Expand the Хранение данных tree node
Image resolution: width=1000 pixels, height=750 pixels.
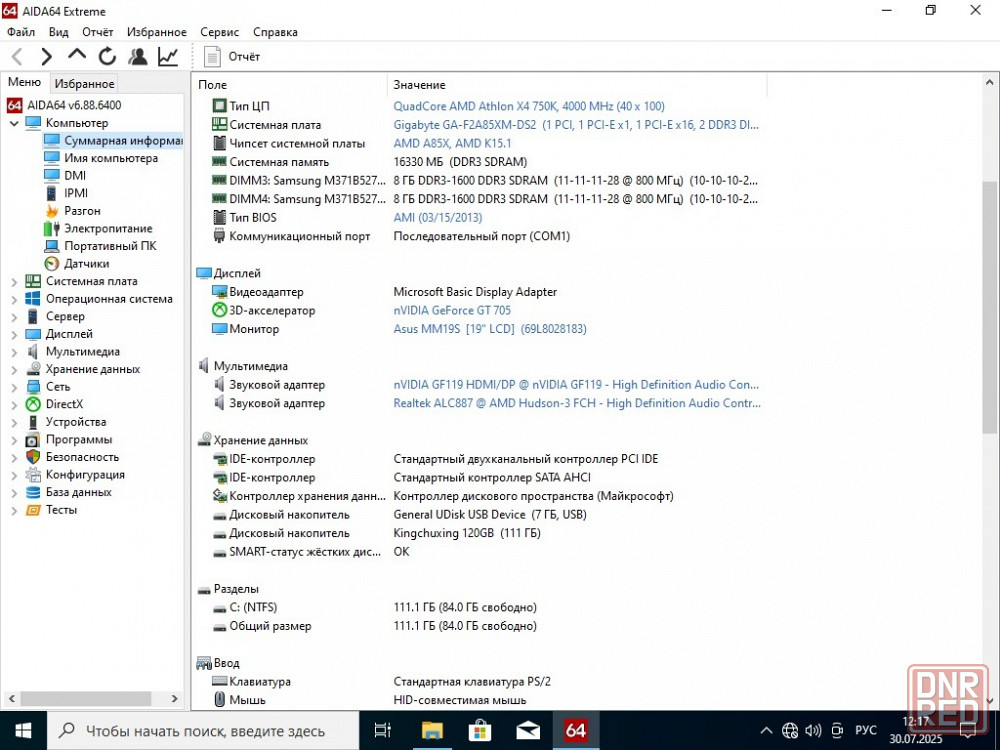pyautogui.click(x=14, y=369)
